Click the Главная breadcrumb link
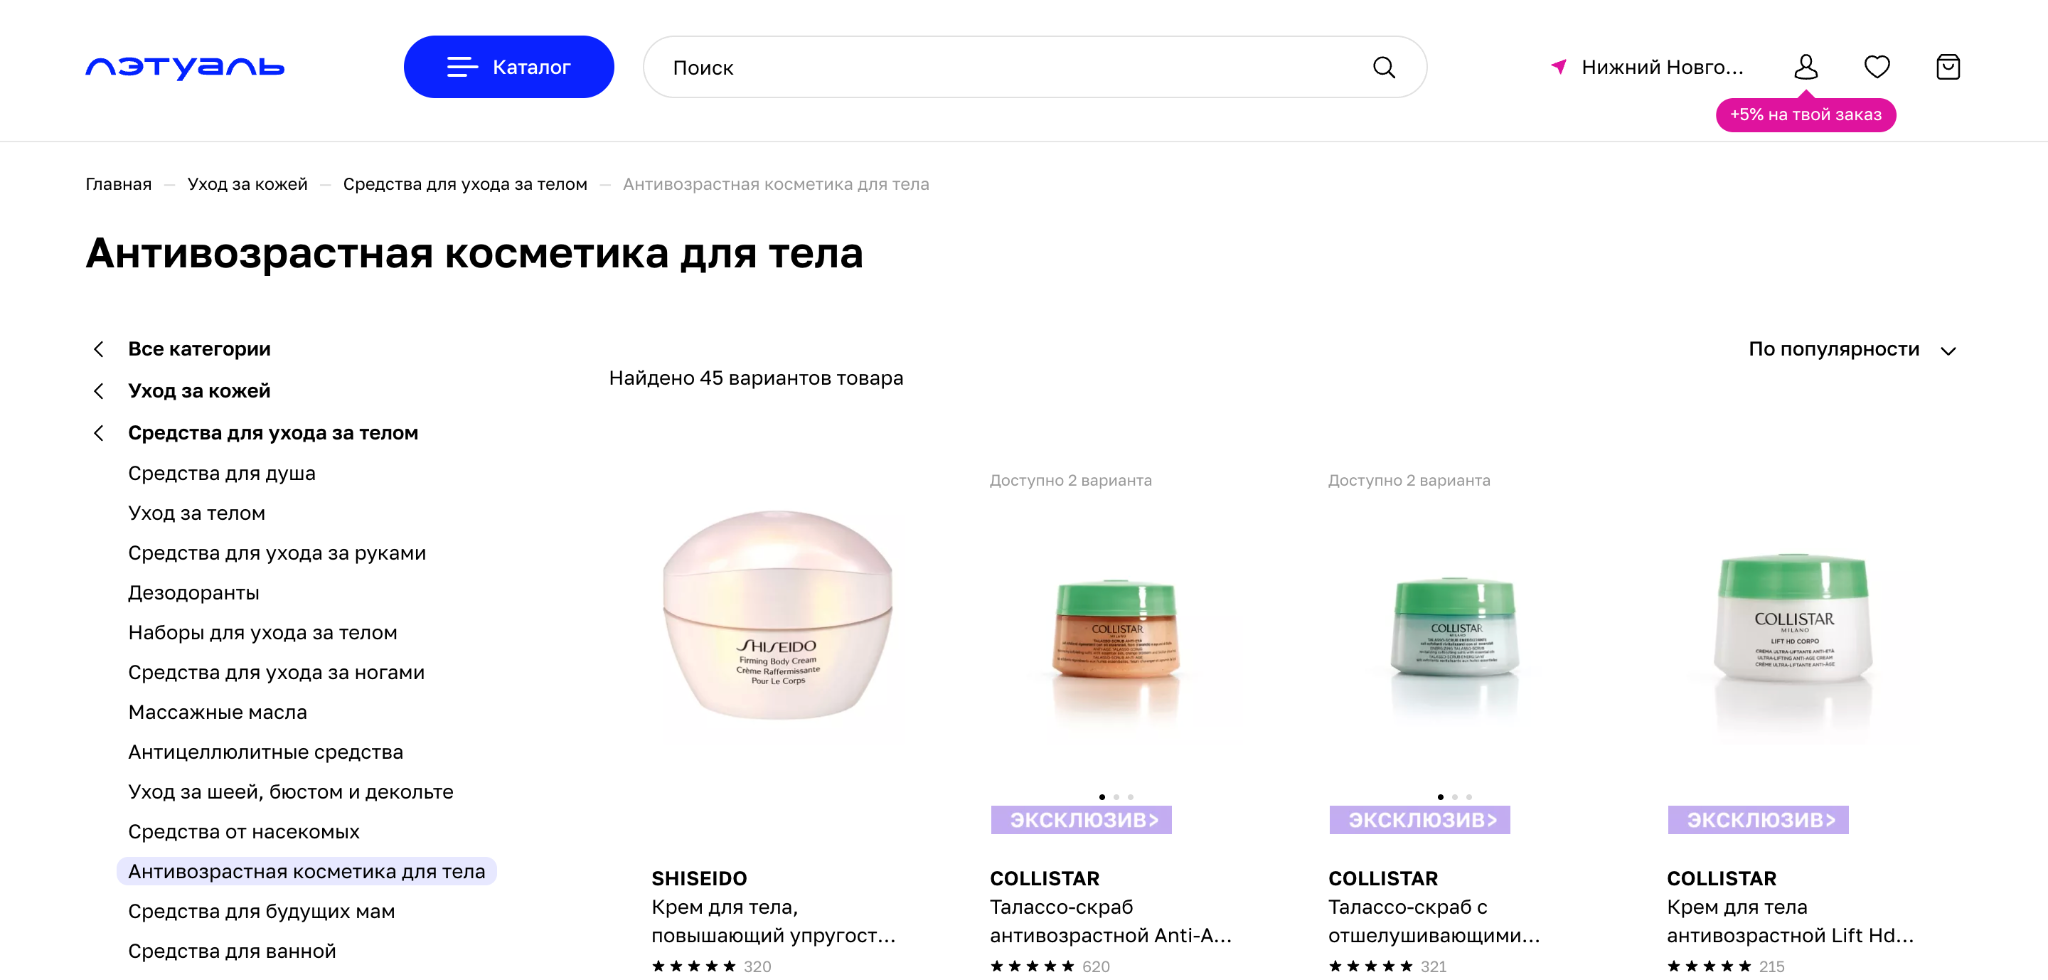 pyautogui.click(x=119, y=184)
